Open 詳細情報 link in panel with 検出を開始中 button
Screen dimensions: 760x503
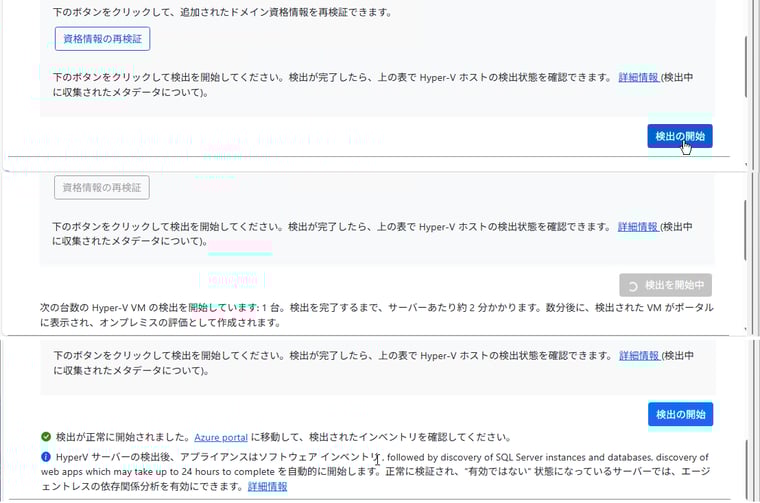tap(638, 226)
